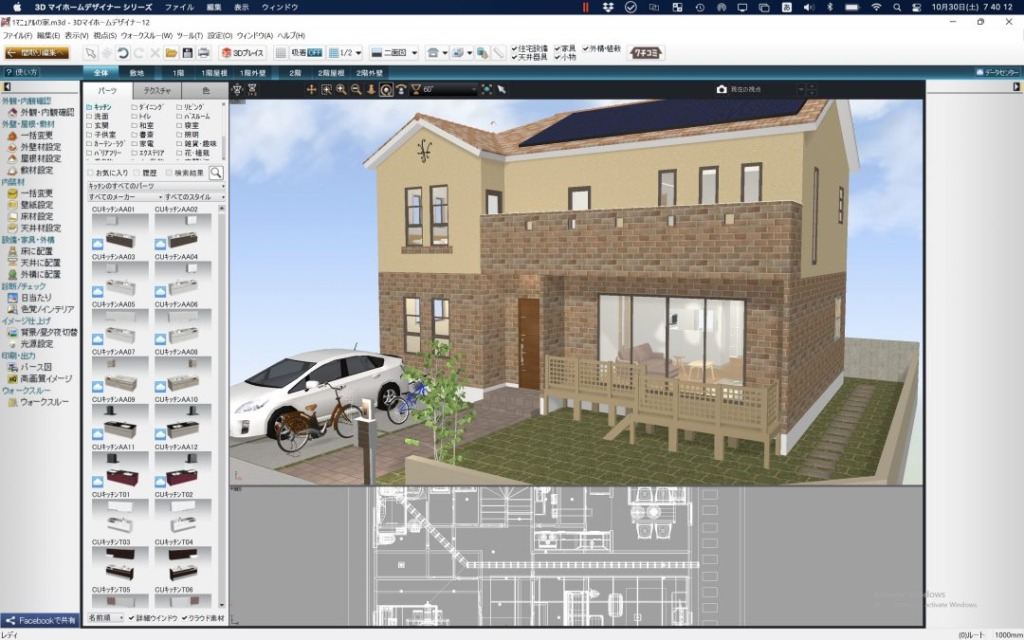1024x640 pixels.
Task: Open the ウォークスルー(W) menu
Action: [146, 36]
